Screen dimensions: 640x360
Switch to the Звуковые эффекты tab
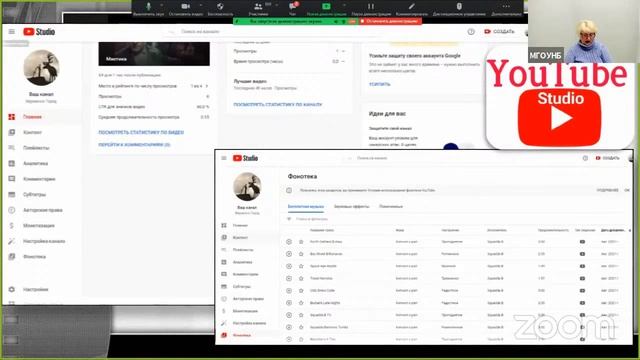(351, 207)
